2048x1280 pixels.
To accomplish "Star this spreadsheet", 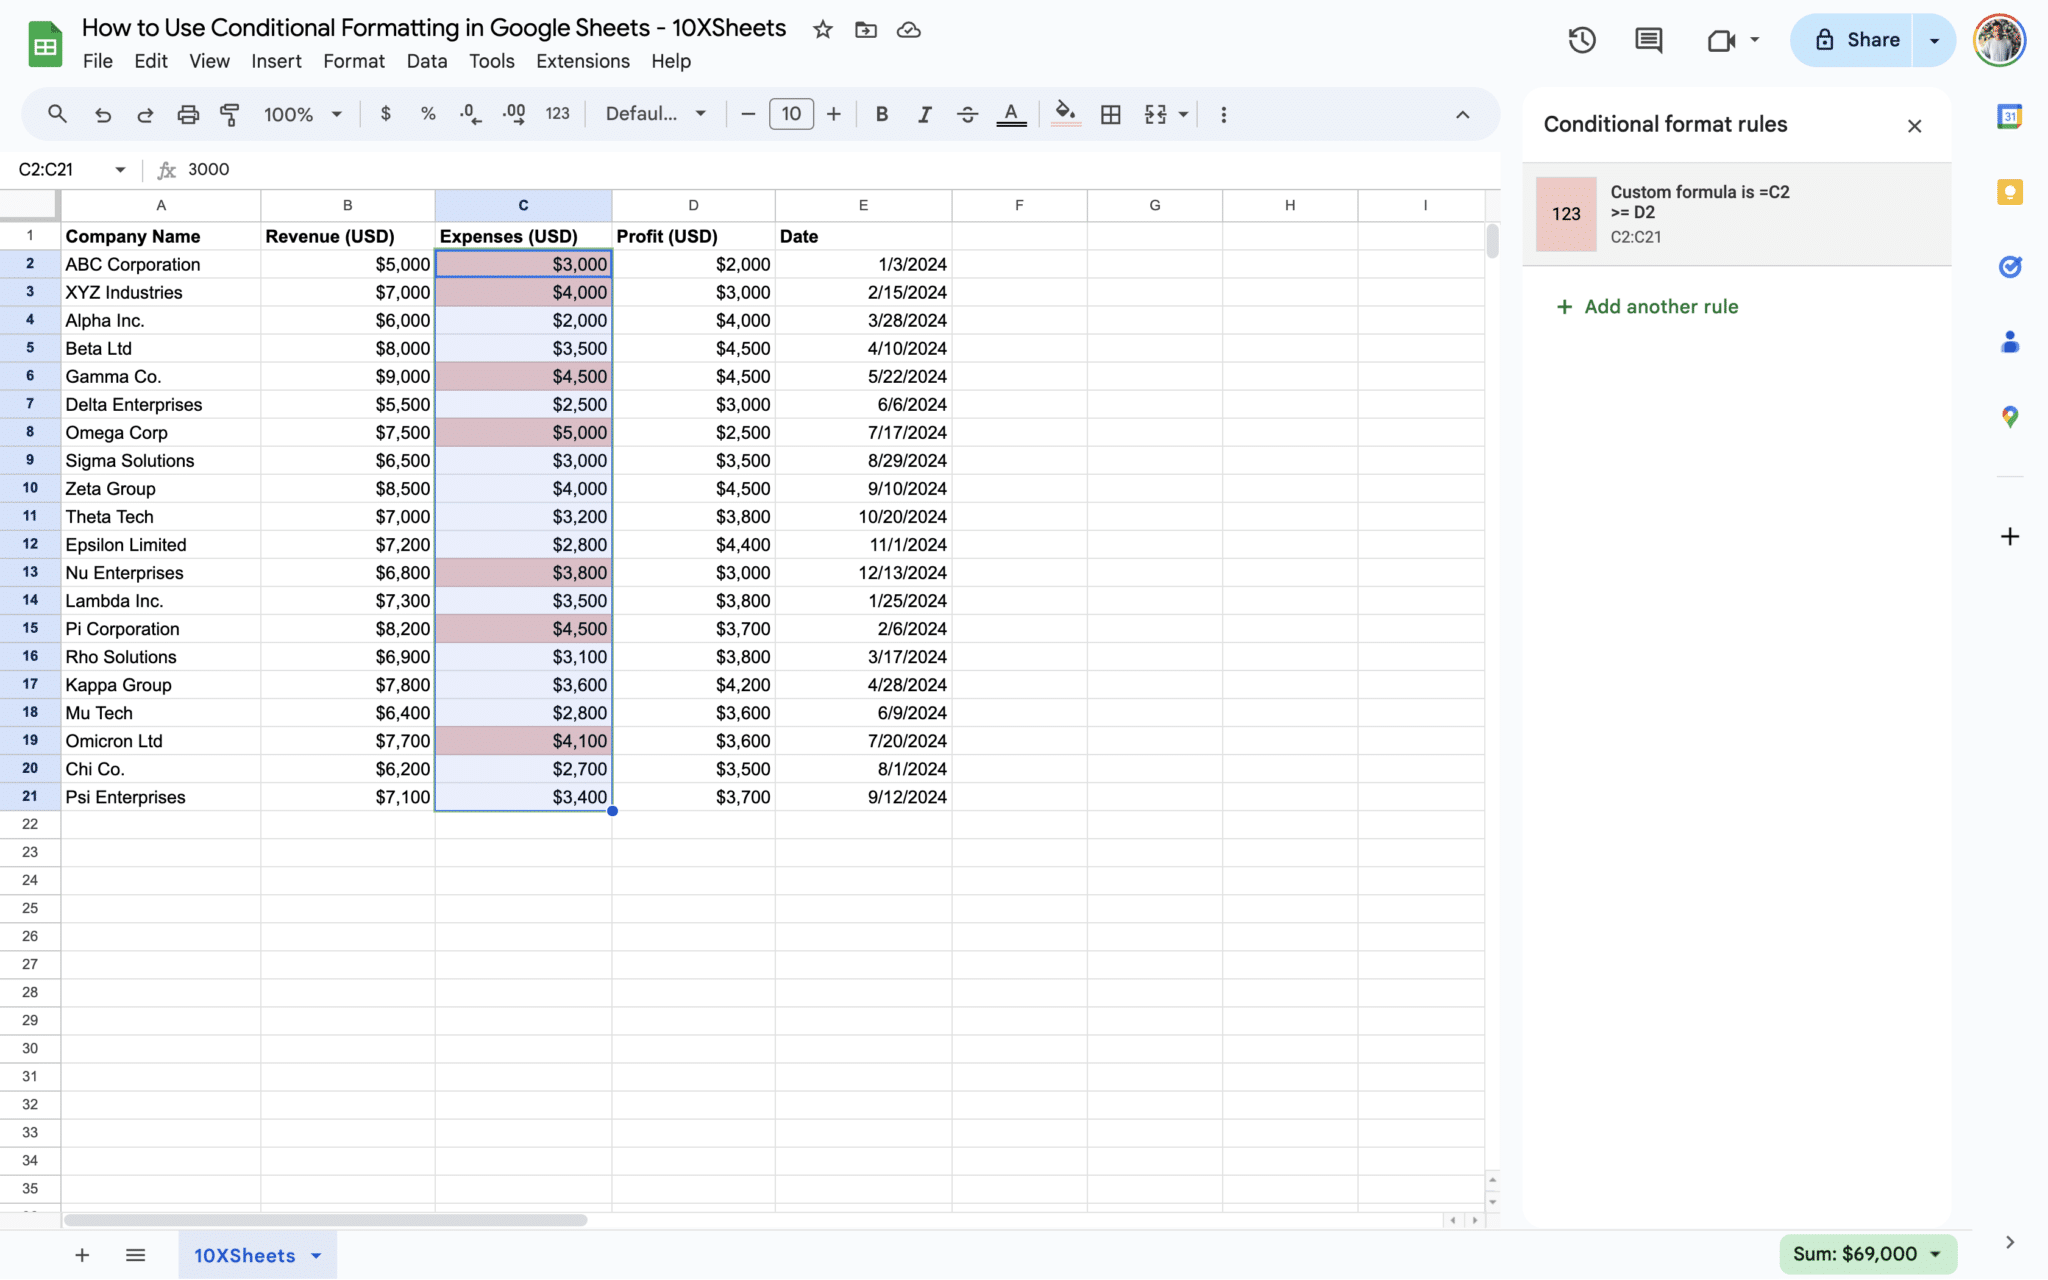I will 823,29.
